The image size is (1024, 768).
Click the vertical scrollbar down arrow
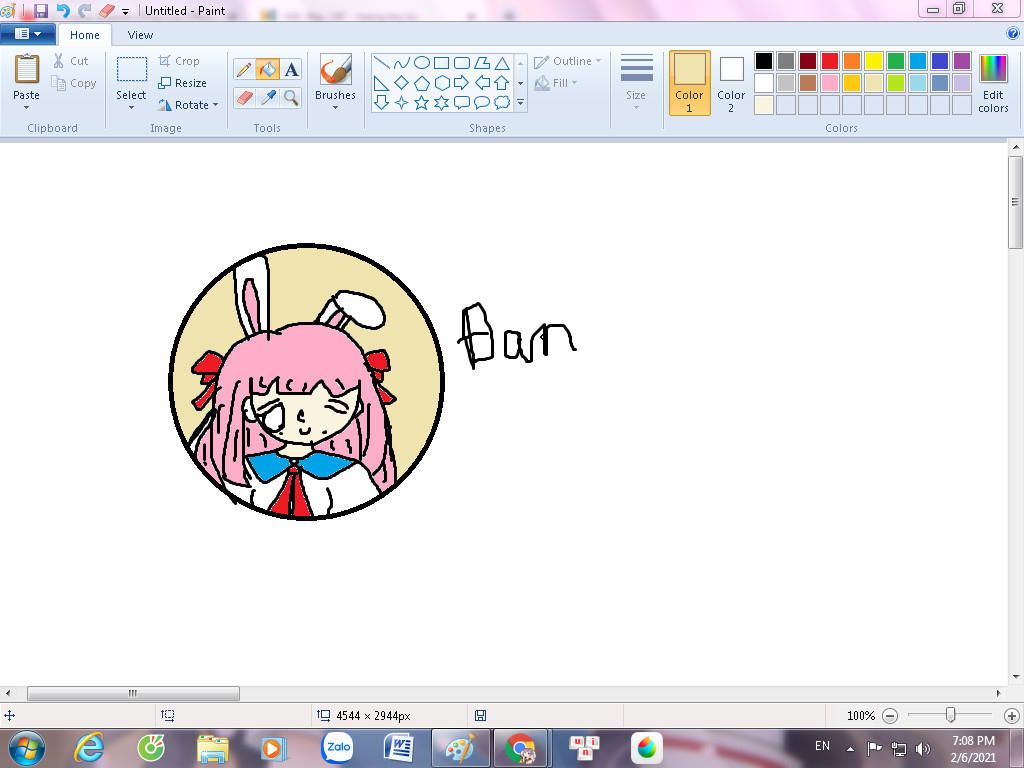tap(1016, 677)
